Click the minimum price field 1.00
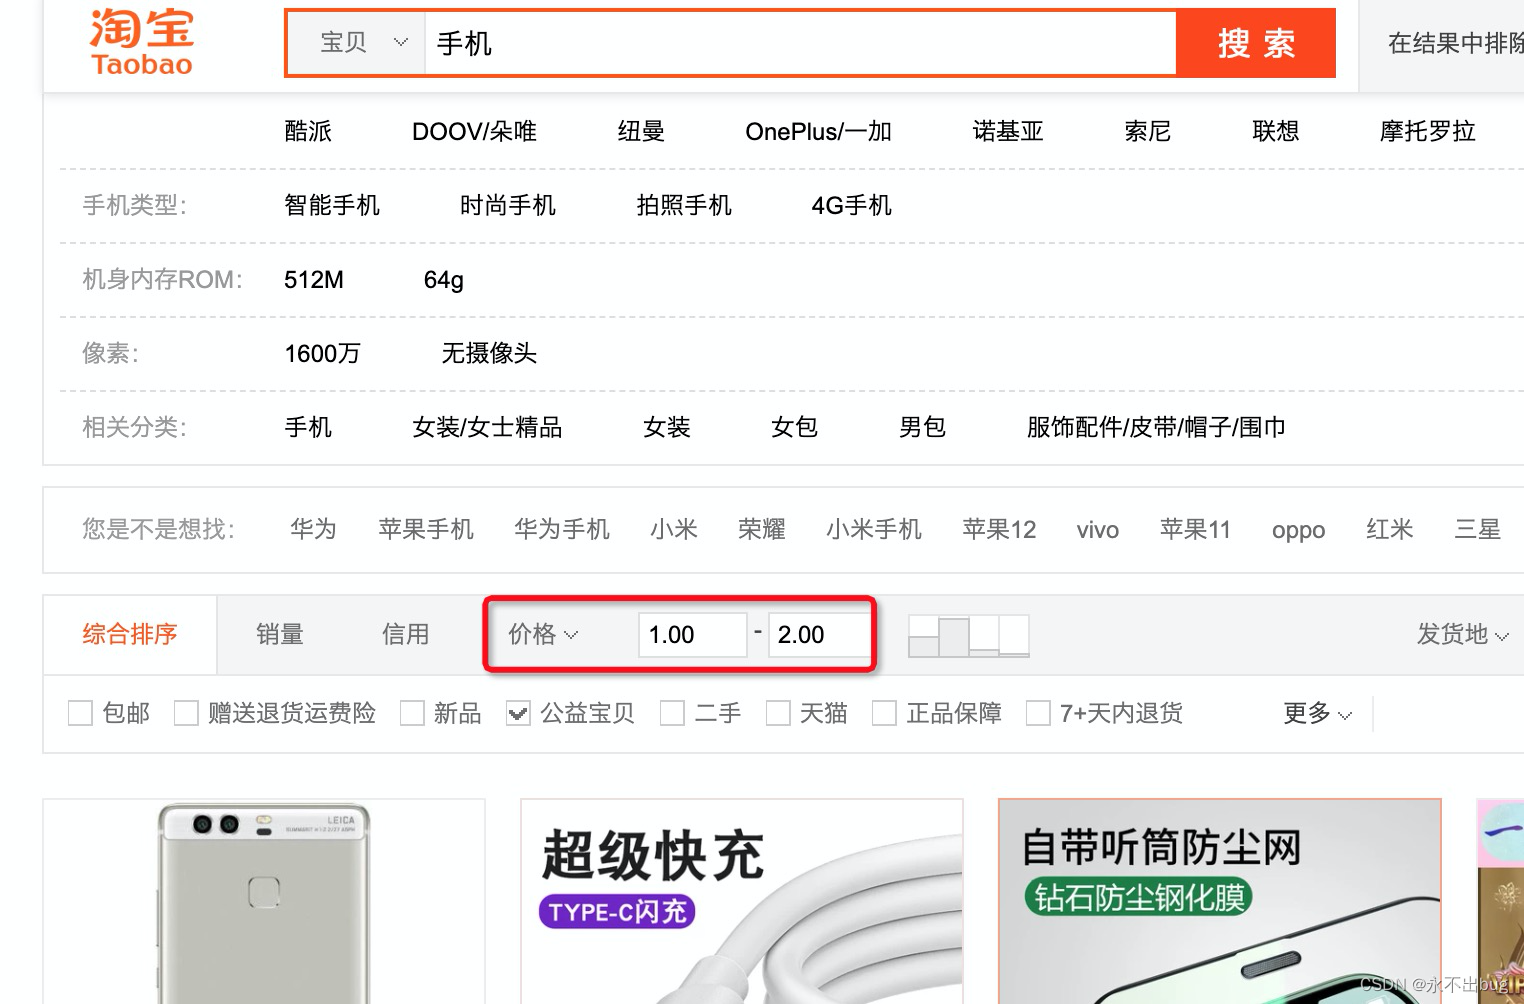The width and height of the screenshot is (1524, 1004). pyautogui.click(x=692, y=635)
